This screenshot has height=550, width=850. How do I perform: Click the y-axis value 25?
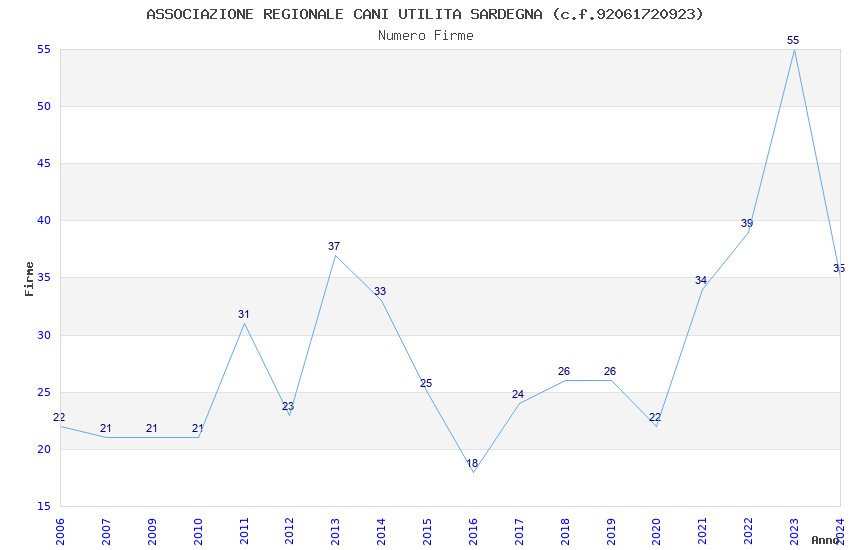pyautogui.click(x=44, y=392)
